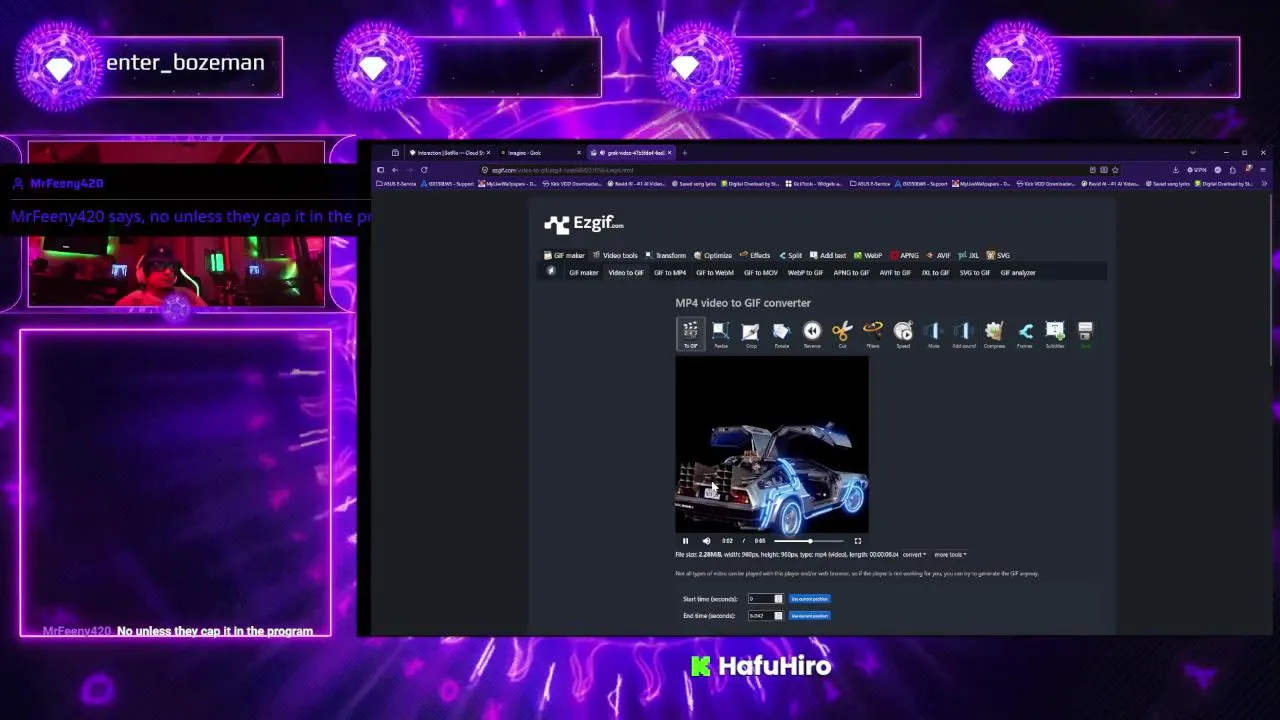Bookmark this page with the star icon
1280x720 pixels.
1115,170
